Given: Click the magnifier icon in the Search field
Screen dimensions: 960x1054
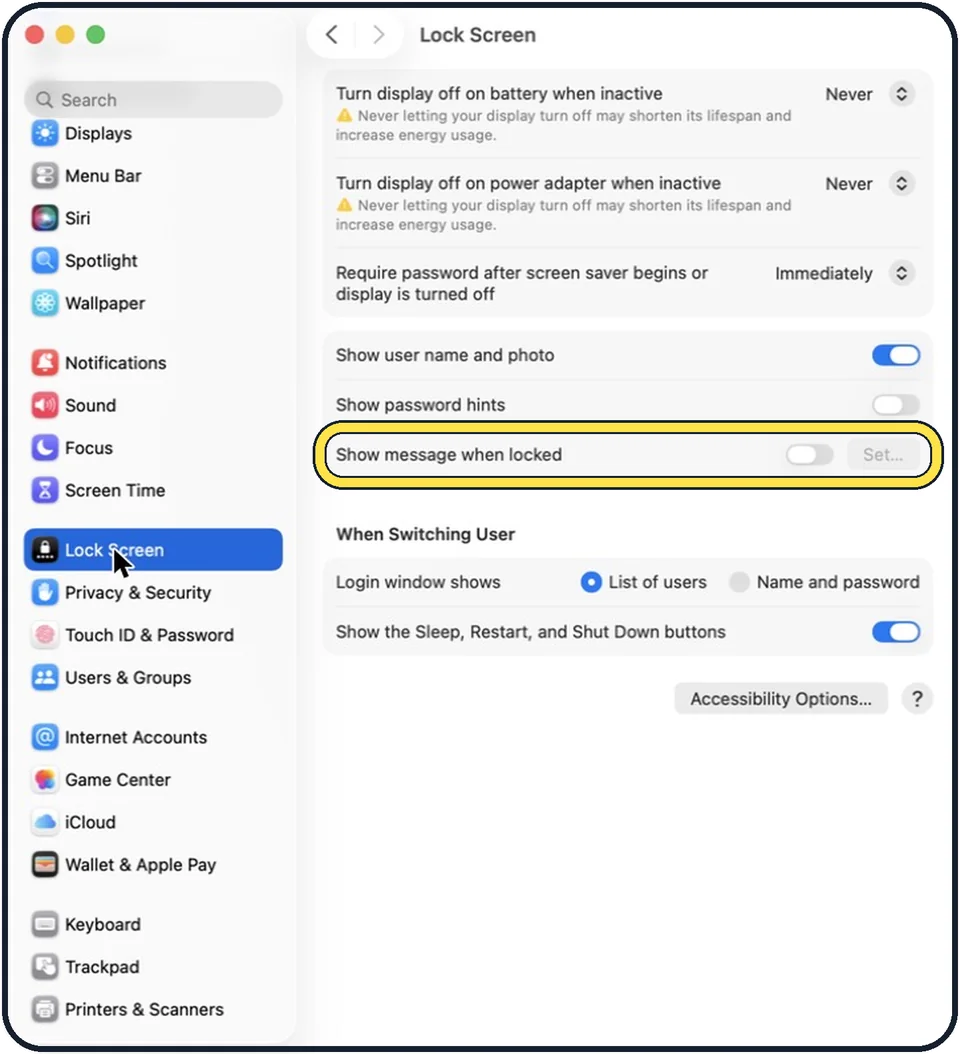Looking at the screenshot, I should click(44, 99).
